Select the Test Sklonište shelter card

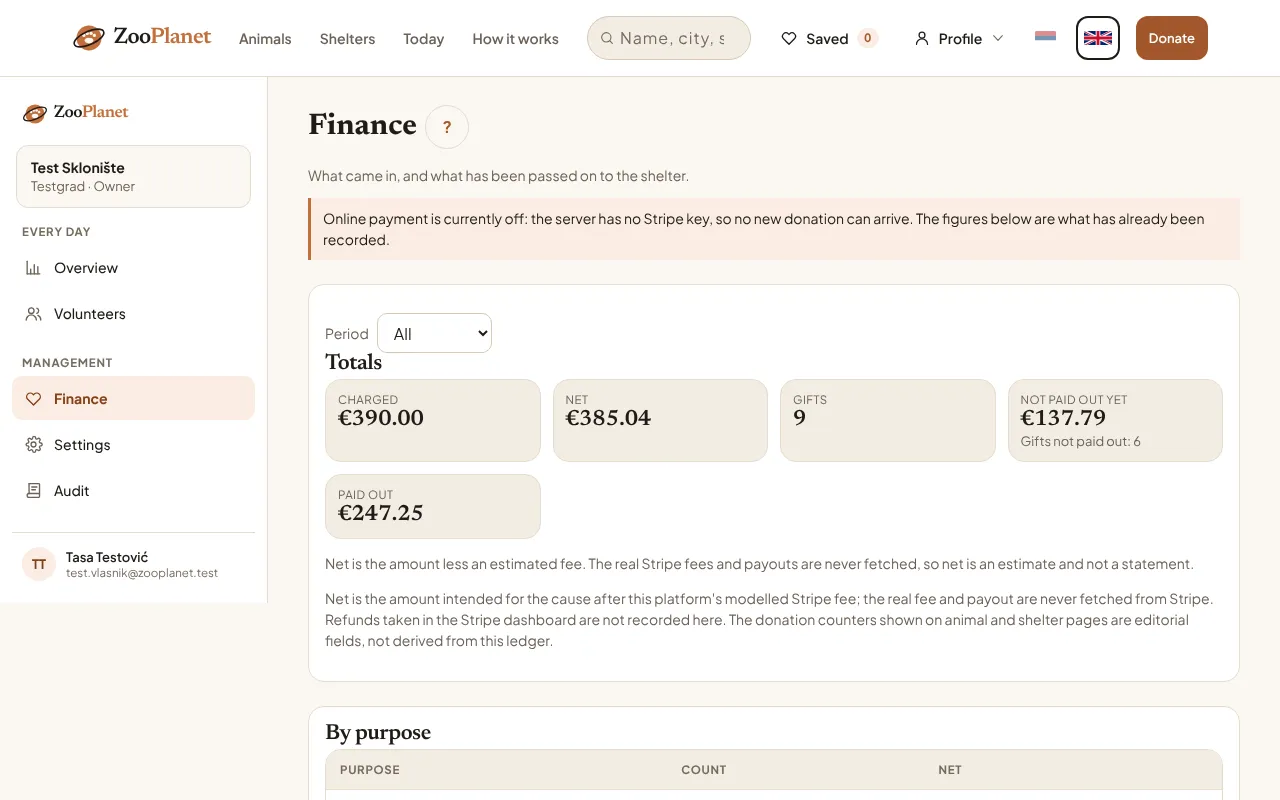[x=133, y=177]
